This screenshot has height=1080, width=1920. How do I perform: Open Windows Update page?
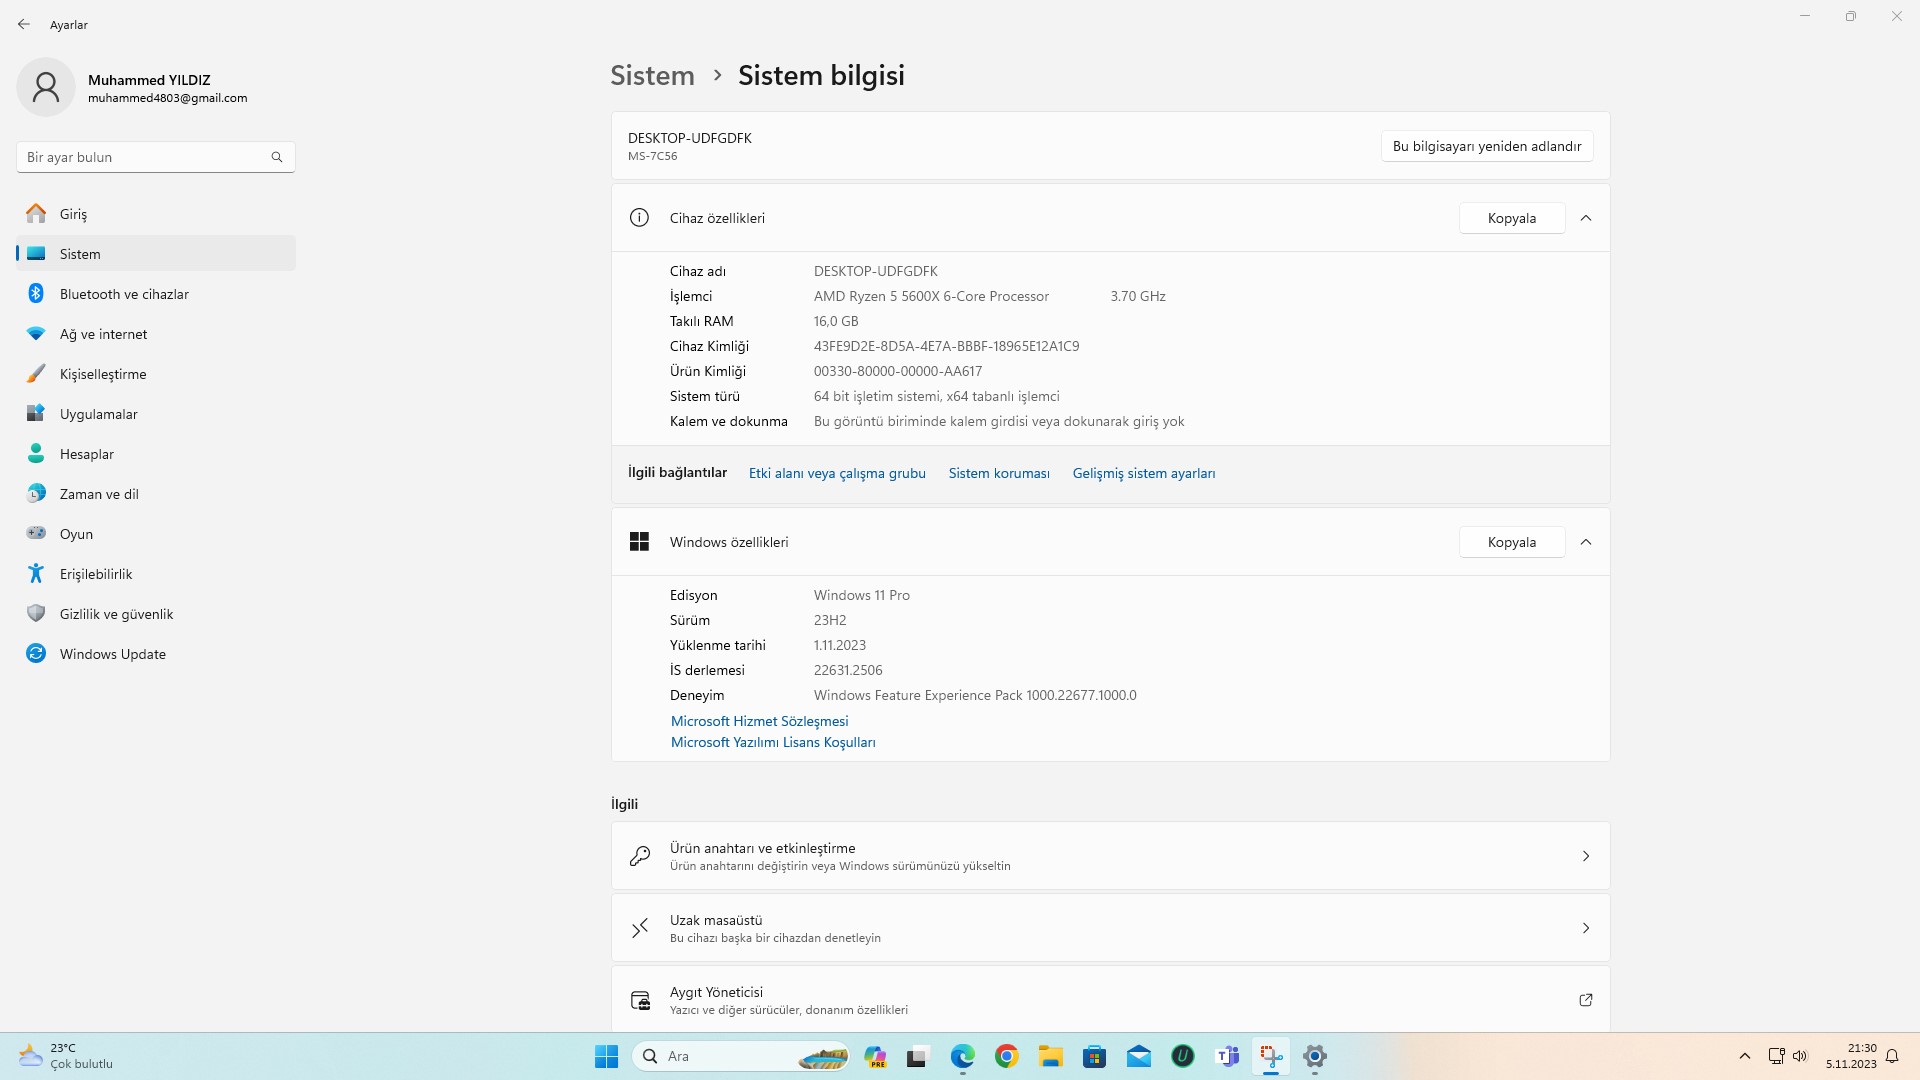click(112, 654)
